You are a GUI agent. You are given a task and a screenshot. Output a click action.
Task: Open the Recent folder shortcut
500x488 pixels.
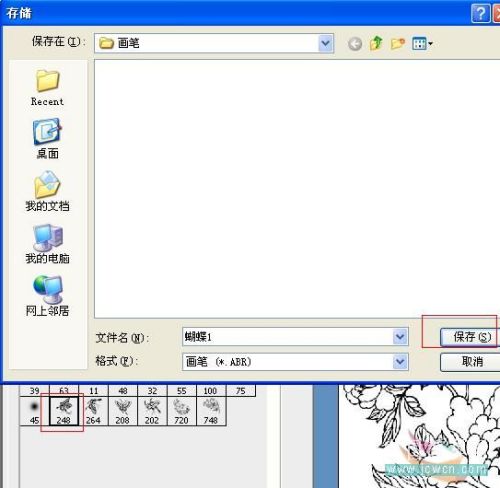(x=47, y=88)
